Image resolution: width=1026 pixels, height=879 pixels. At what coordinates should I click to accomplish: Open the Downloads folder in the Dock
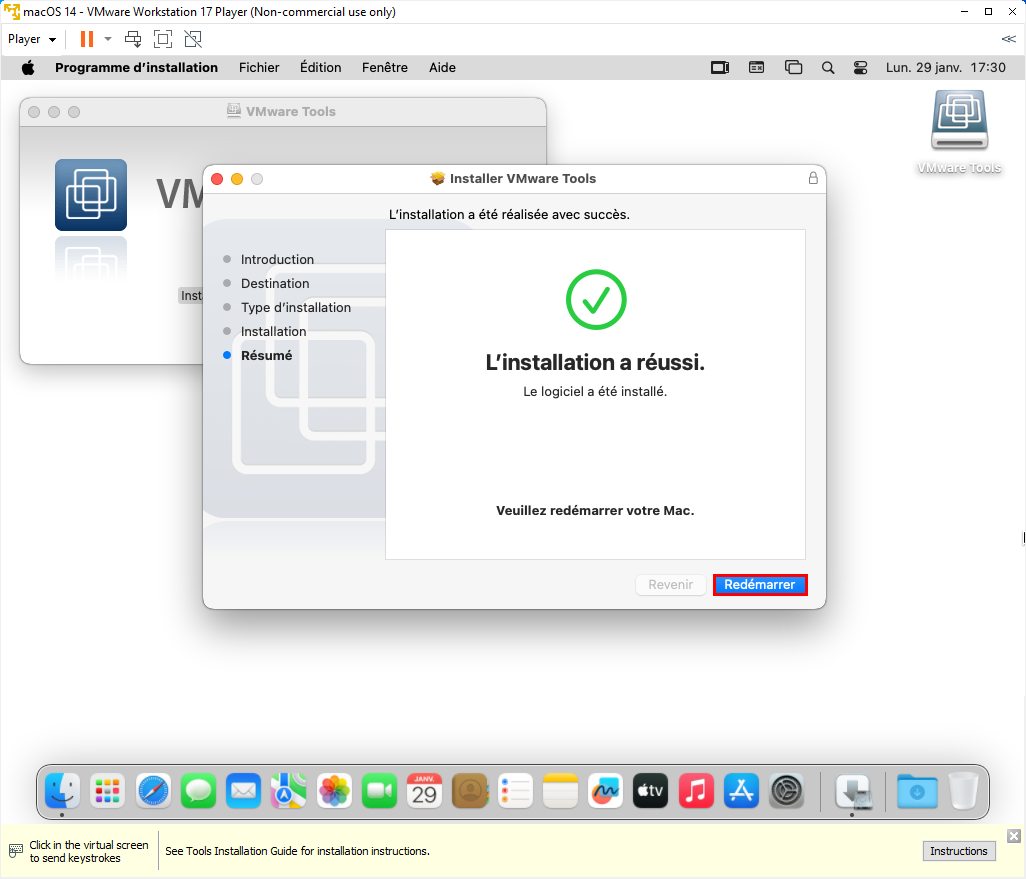click(917, 791)
